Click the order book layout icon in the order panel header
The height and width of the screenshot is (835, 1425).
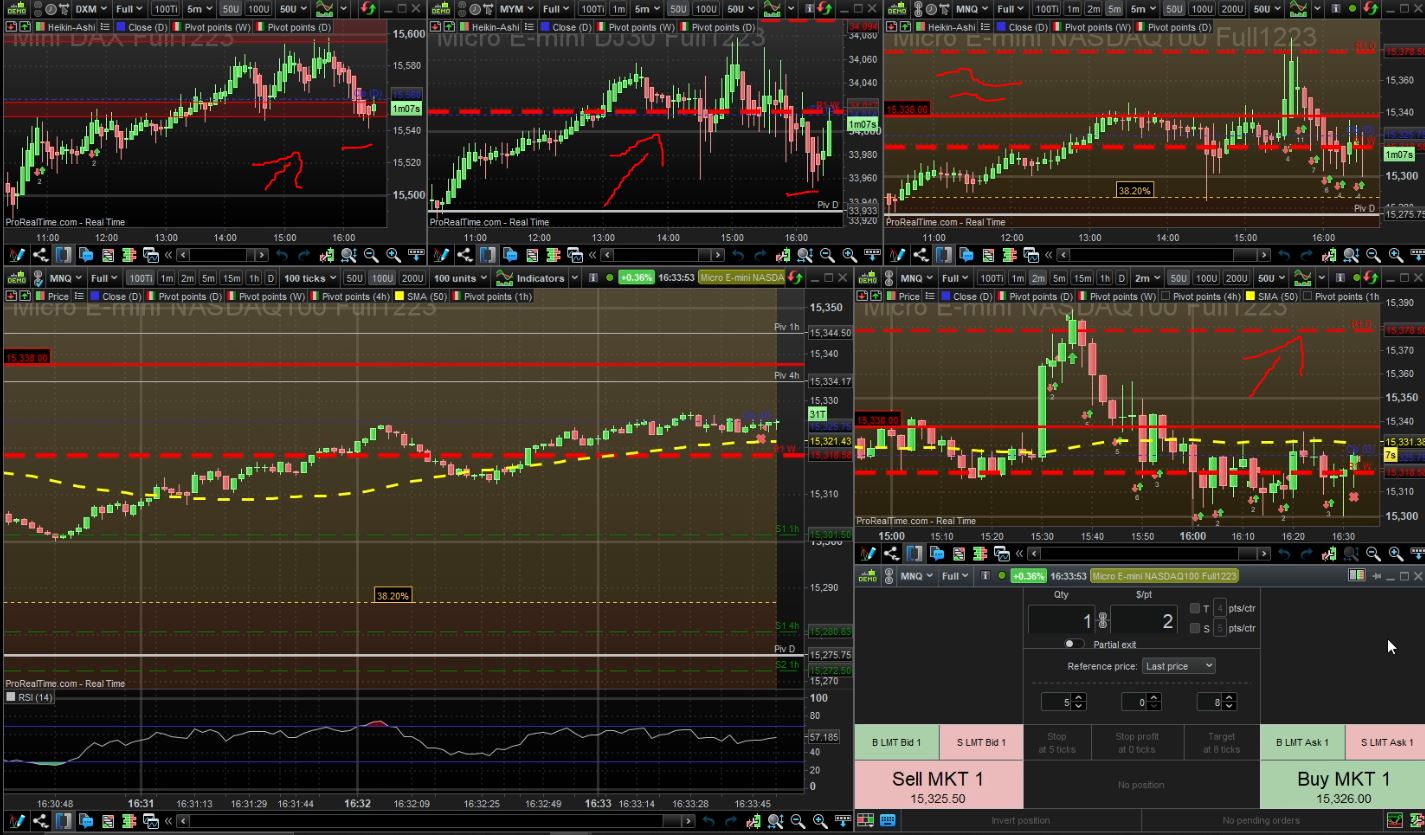point(1357,576)
